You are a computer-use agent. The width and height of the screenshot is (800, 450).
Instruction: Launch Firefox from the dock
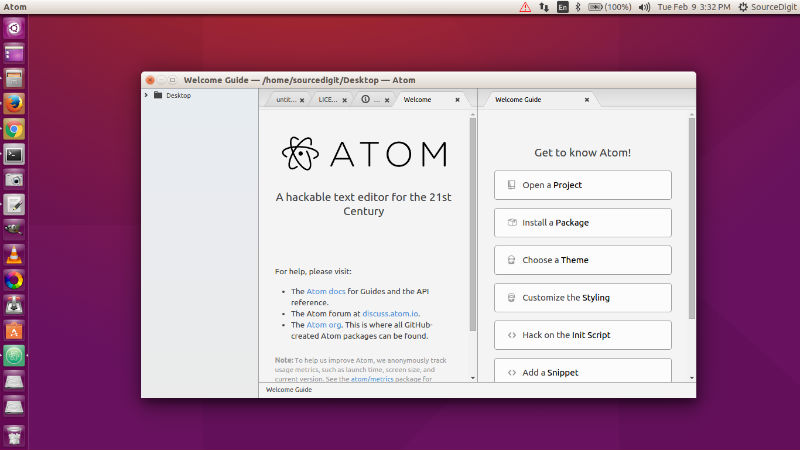(14, 104)
